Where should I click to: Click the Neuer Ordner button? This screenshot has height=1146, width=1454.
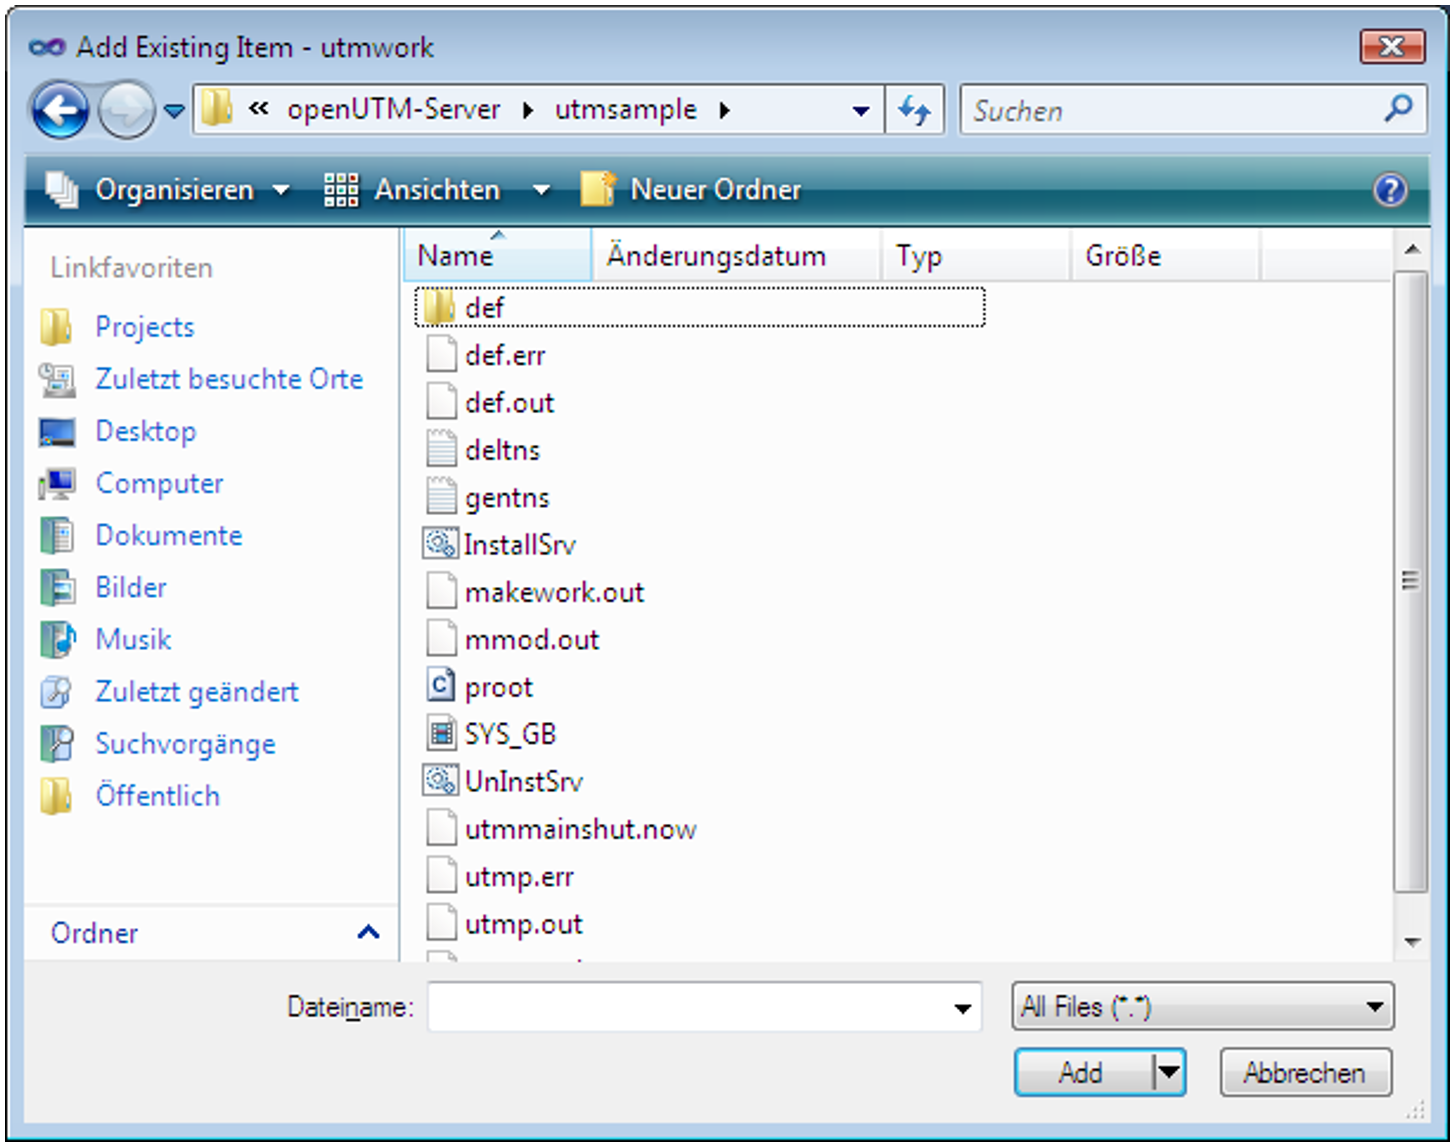click(693, 190)
